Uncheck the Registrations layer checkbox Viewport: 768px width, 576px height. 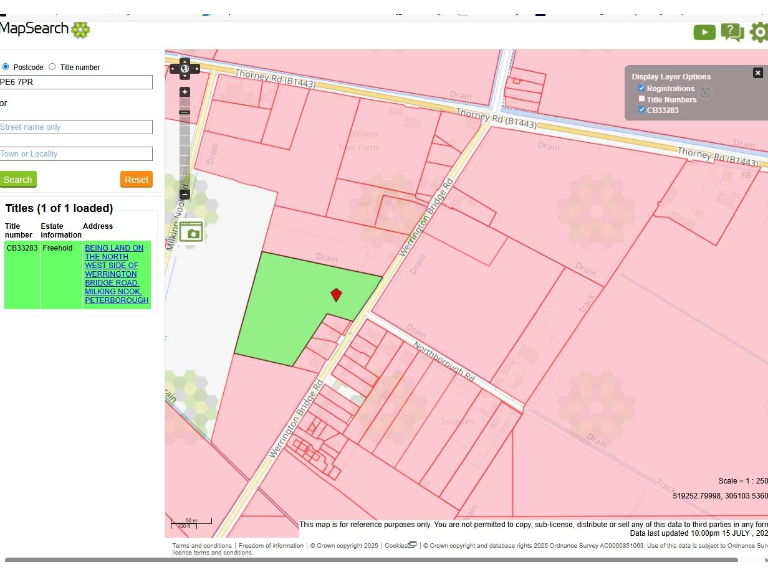[x=642, y=89]
